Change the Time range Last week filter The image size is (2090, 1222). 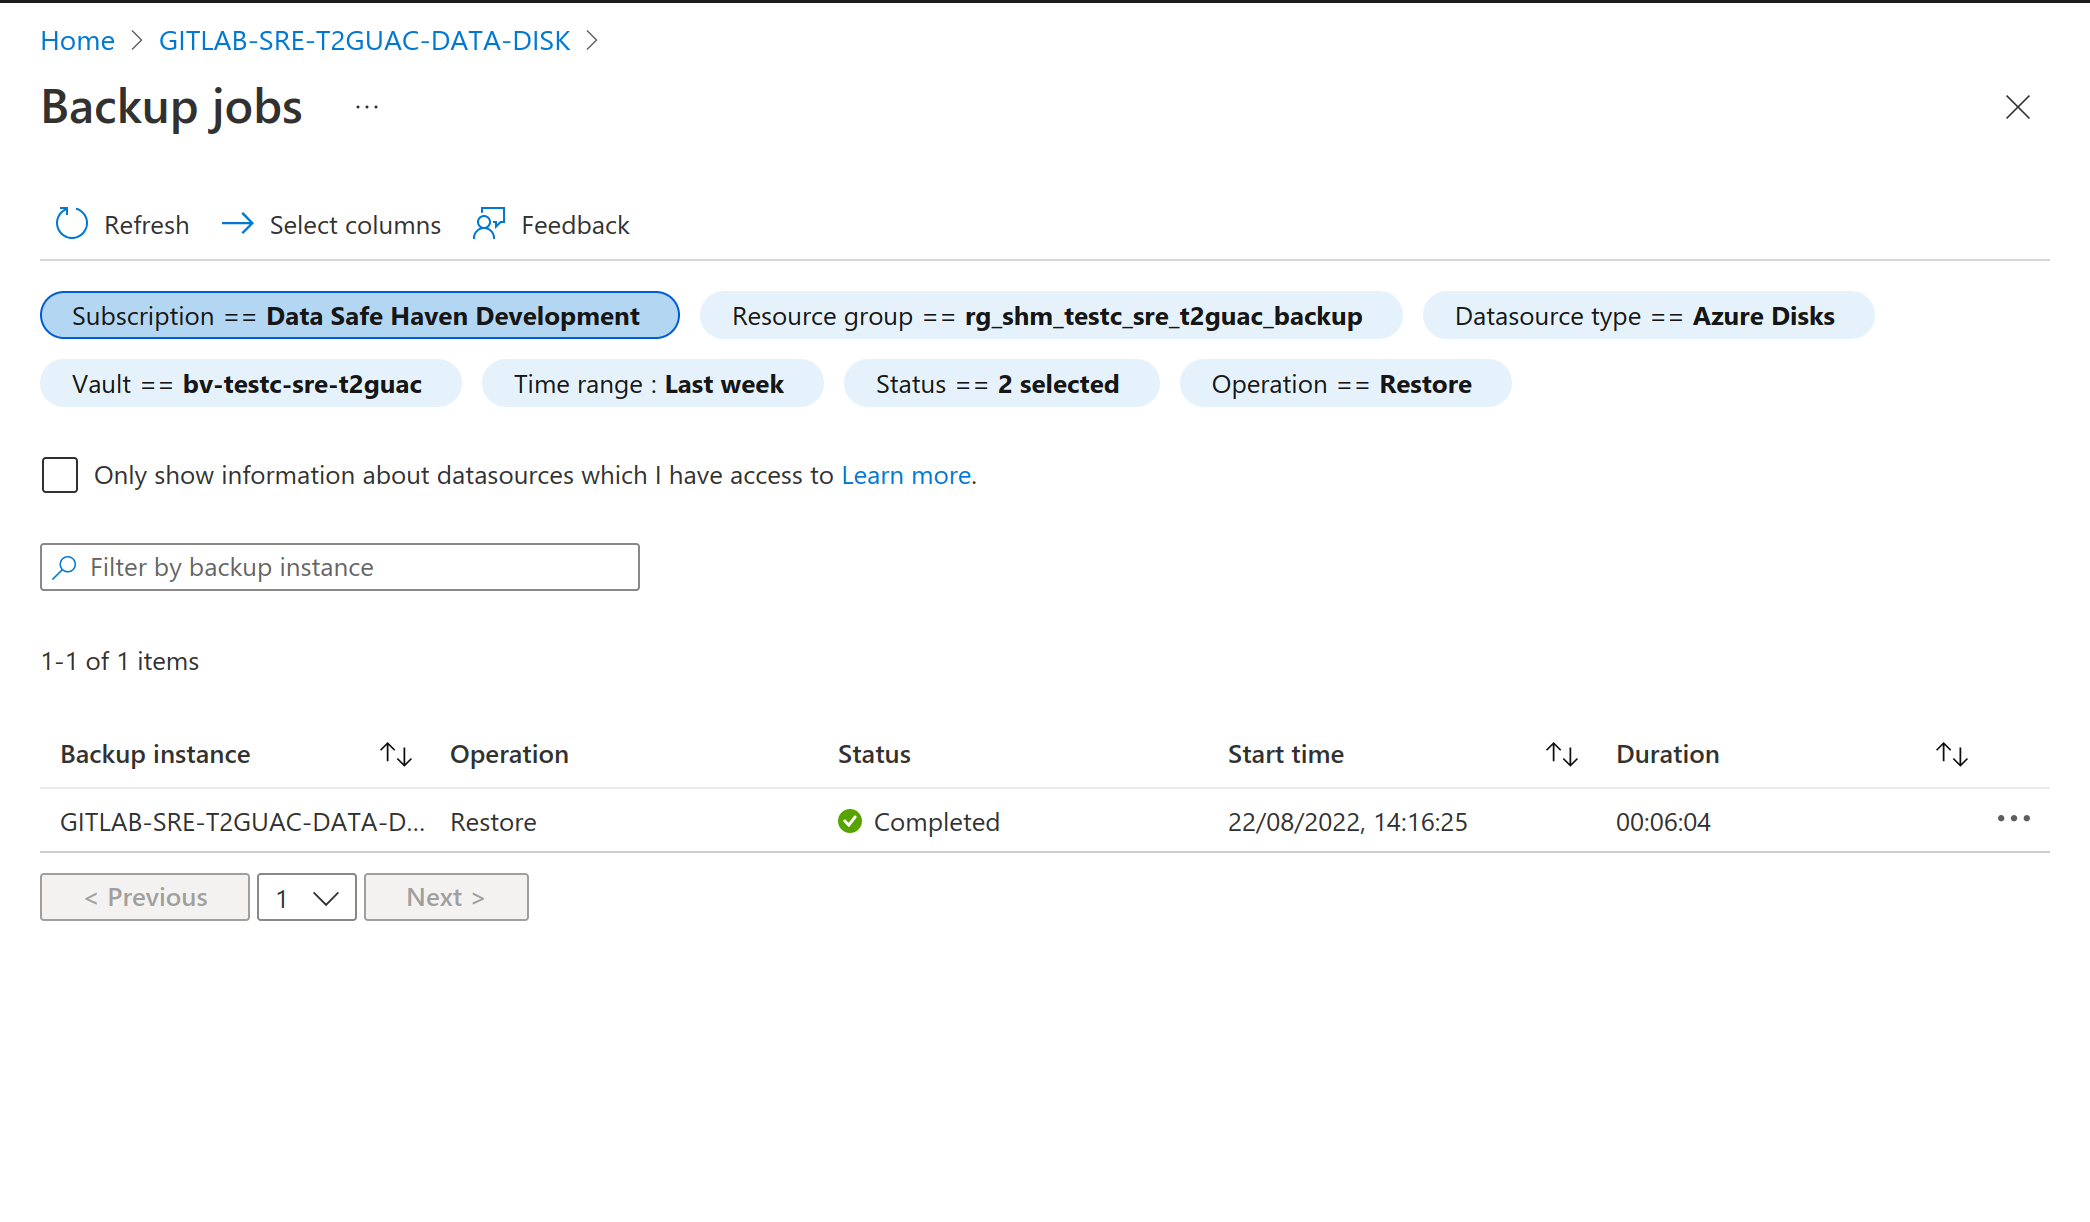tap(653, 384)
